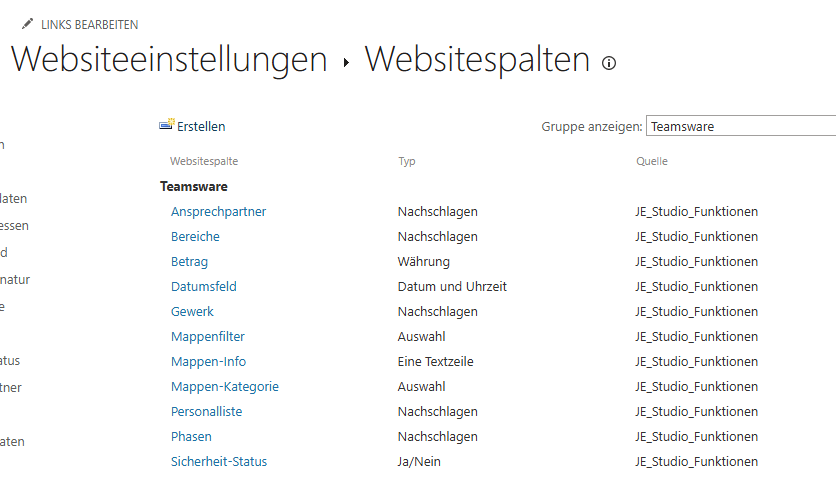Open the Bereiche site column
Screen dimensions: 836x489
click(195, 237)
